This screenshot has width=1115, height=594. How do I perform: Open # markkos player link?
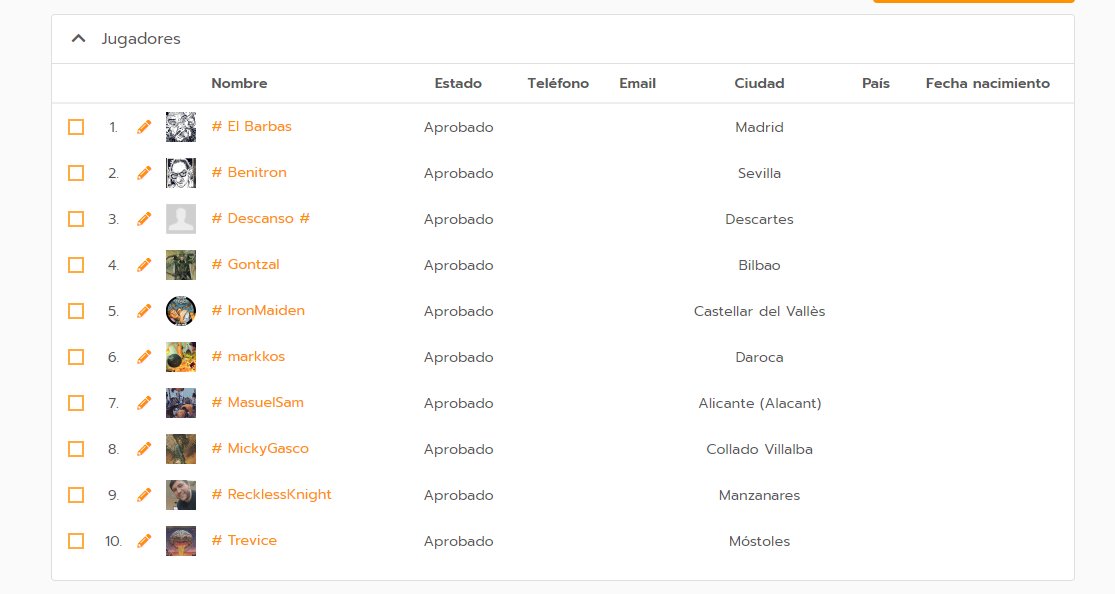pos(248,356)
